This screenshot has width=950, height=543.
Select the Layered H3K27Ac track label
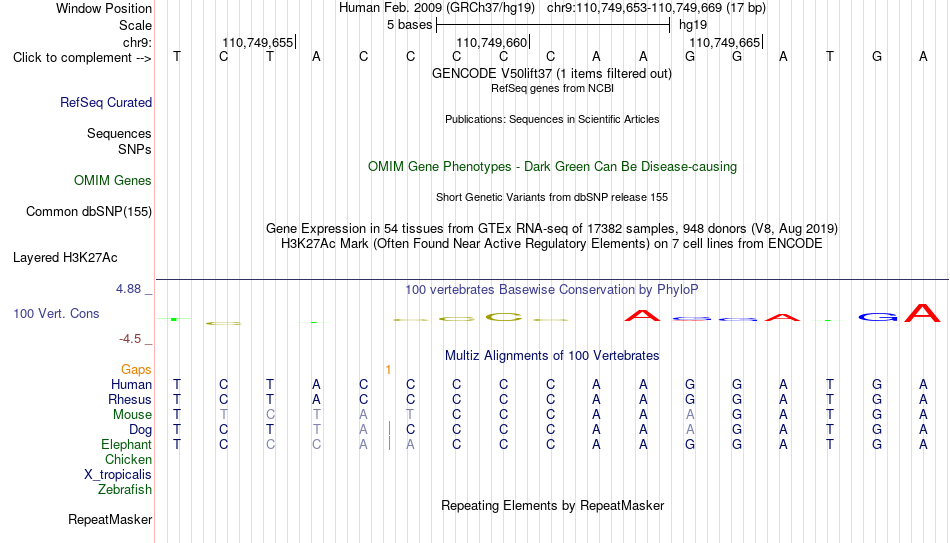pyautogui.click(x=65, y=258)
